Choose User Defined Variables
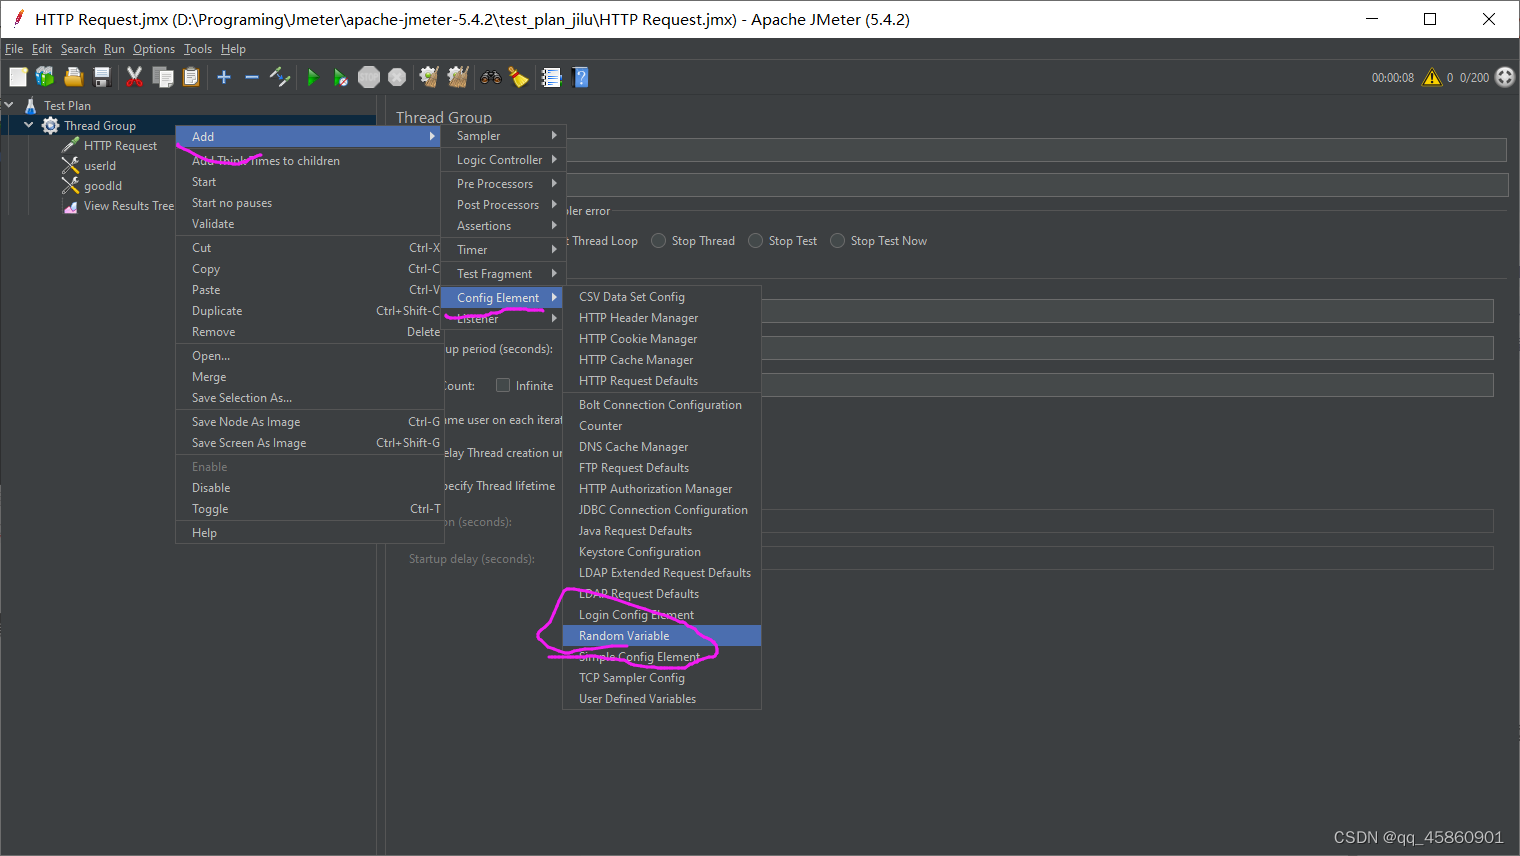Viewport: 1520px width, 856px height. click(x=662, y=699)
